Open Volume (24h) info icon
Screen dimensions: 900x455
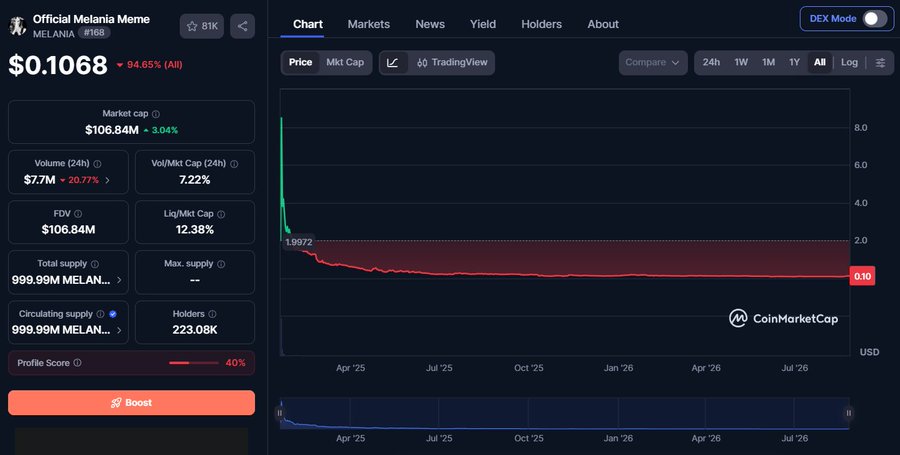[97, 164]
